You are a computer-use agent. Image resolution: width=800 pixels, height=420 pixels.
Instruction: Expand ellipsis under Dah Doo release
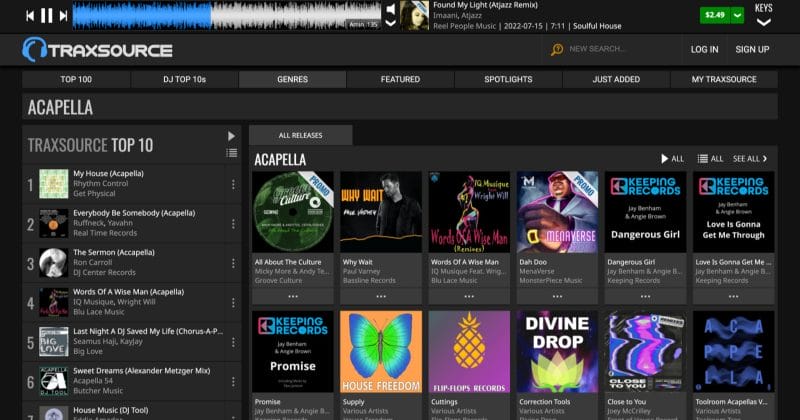tap(557, 296)
